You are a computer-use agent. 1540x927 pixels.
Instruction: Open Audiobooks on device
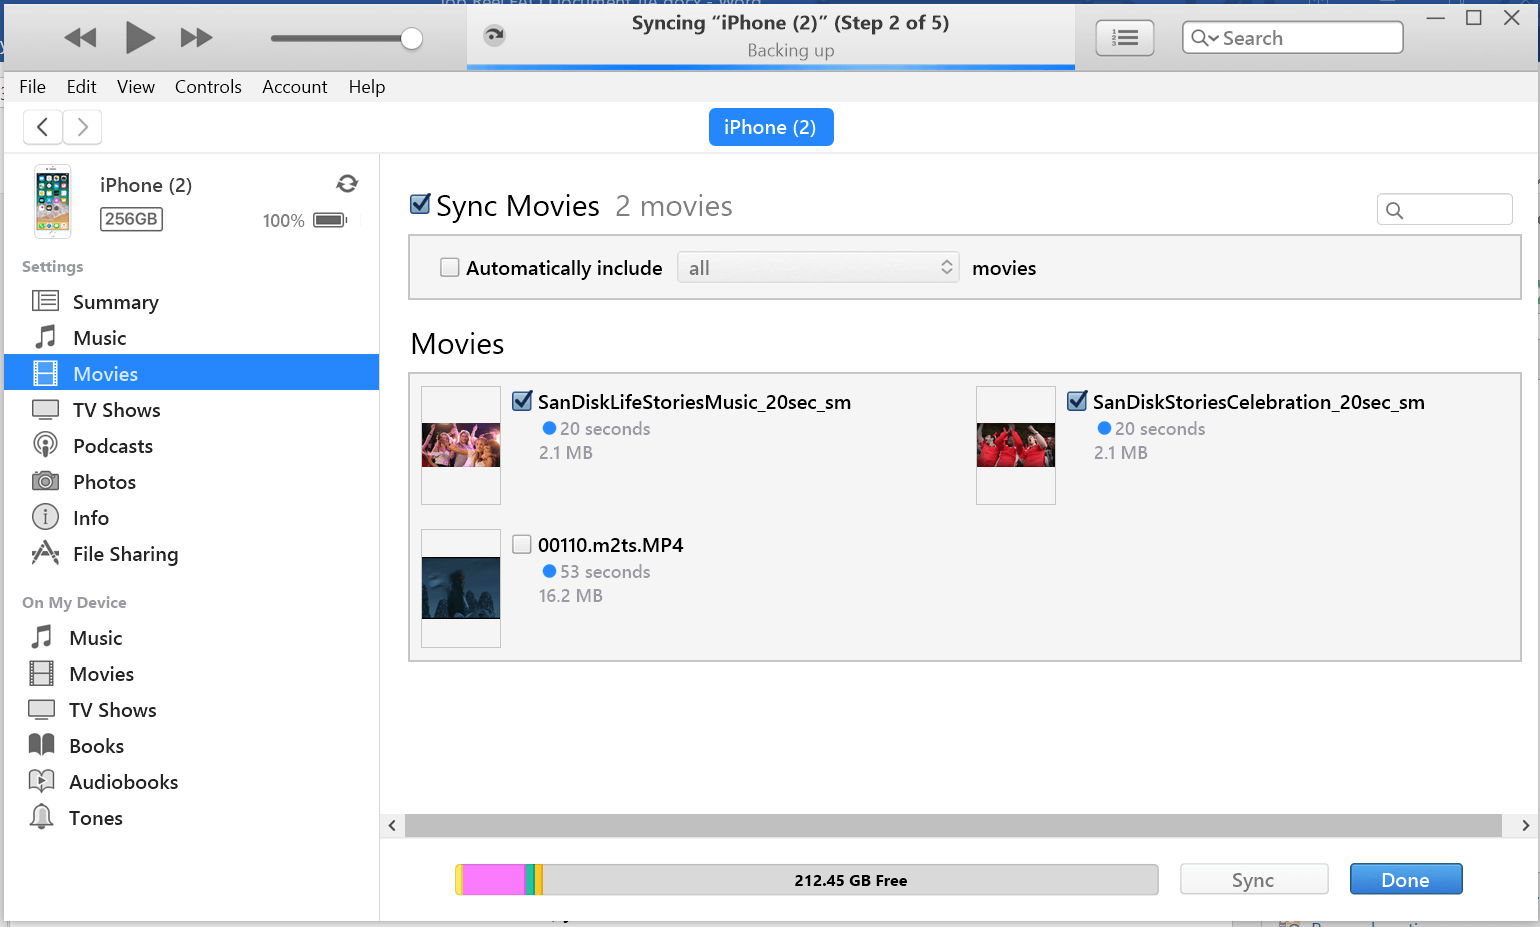(192, 782)
